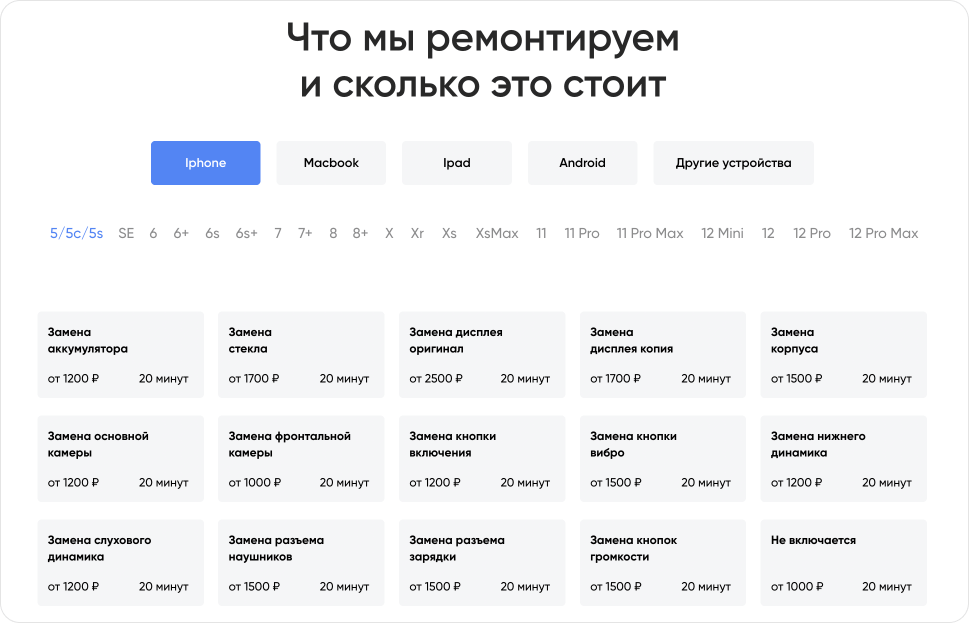Click 'от 1700 ₽' under Замена дисплея копия
The height and width of the screenshot is (623, 969).
pyautogui.click(x=616, y=378)
